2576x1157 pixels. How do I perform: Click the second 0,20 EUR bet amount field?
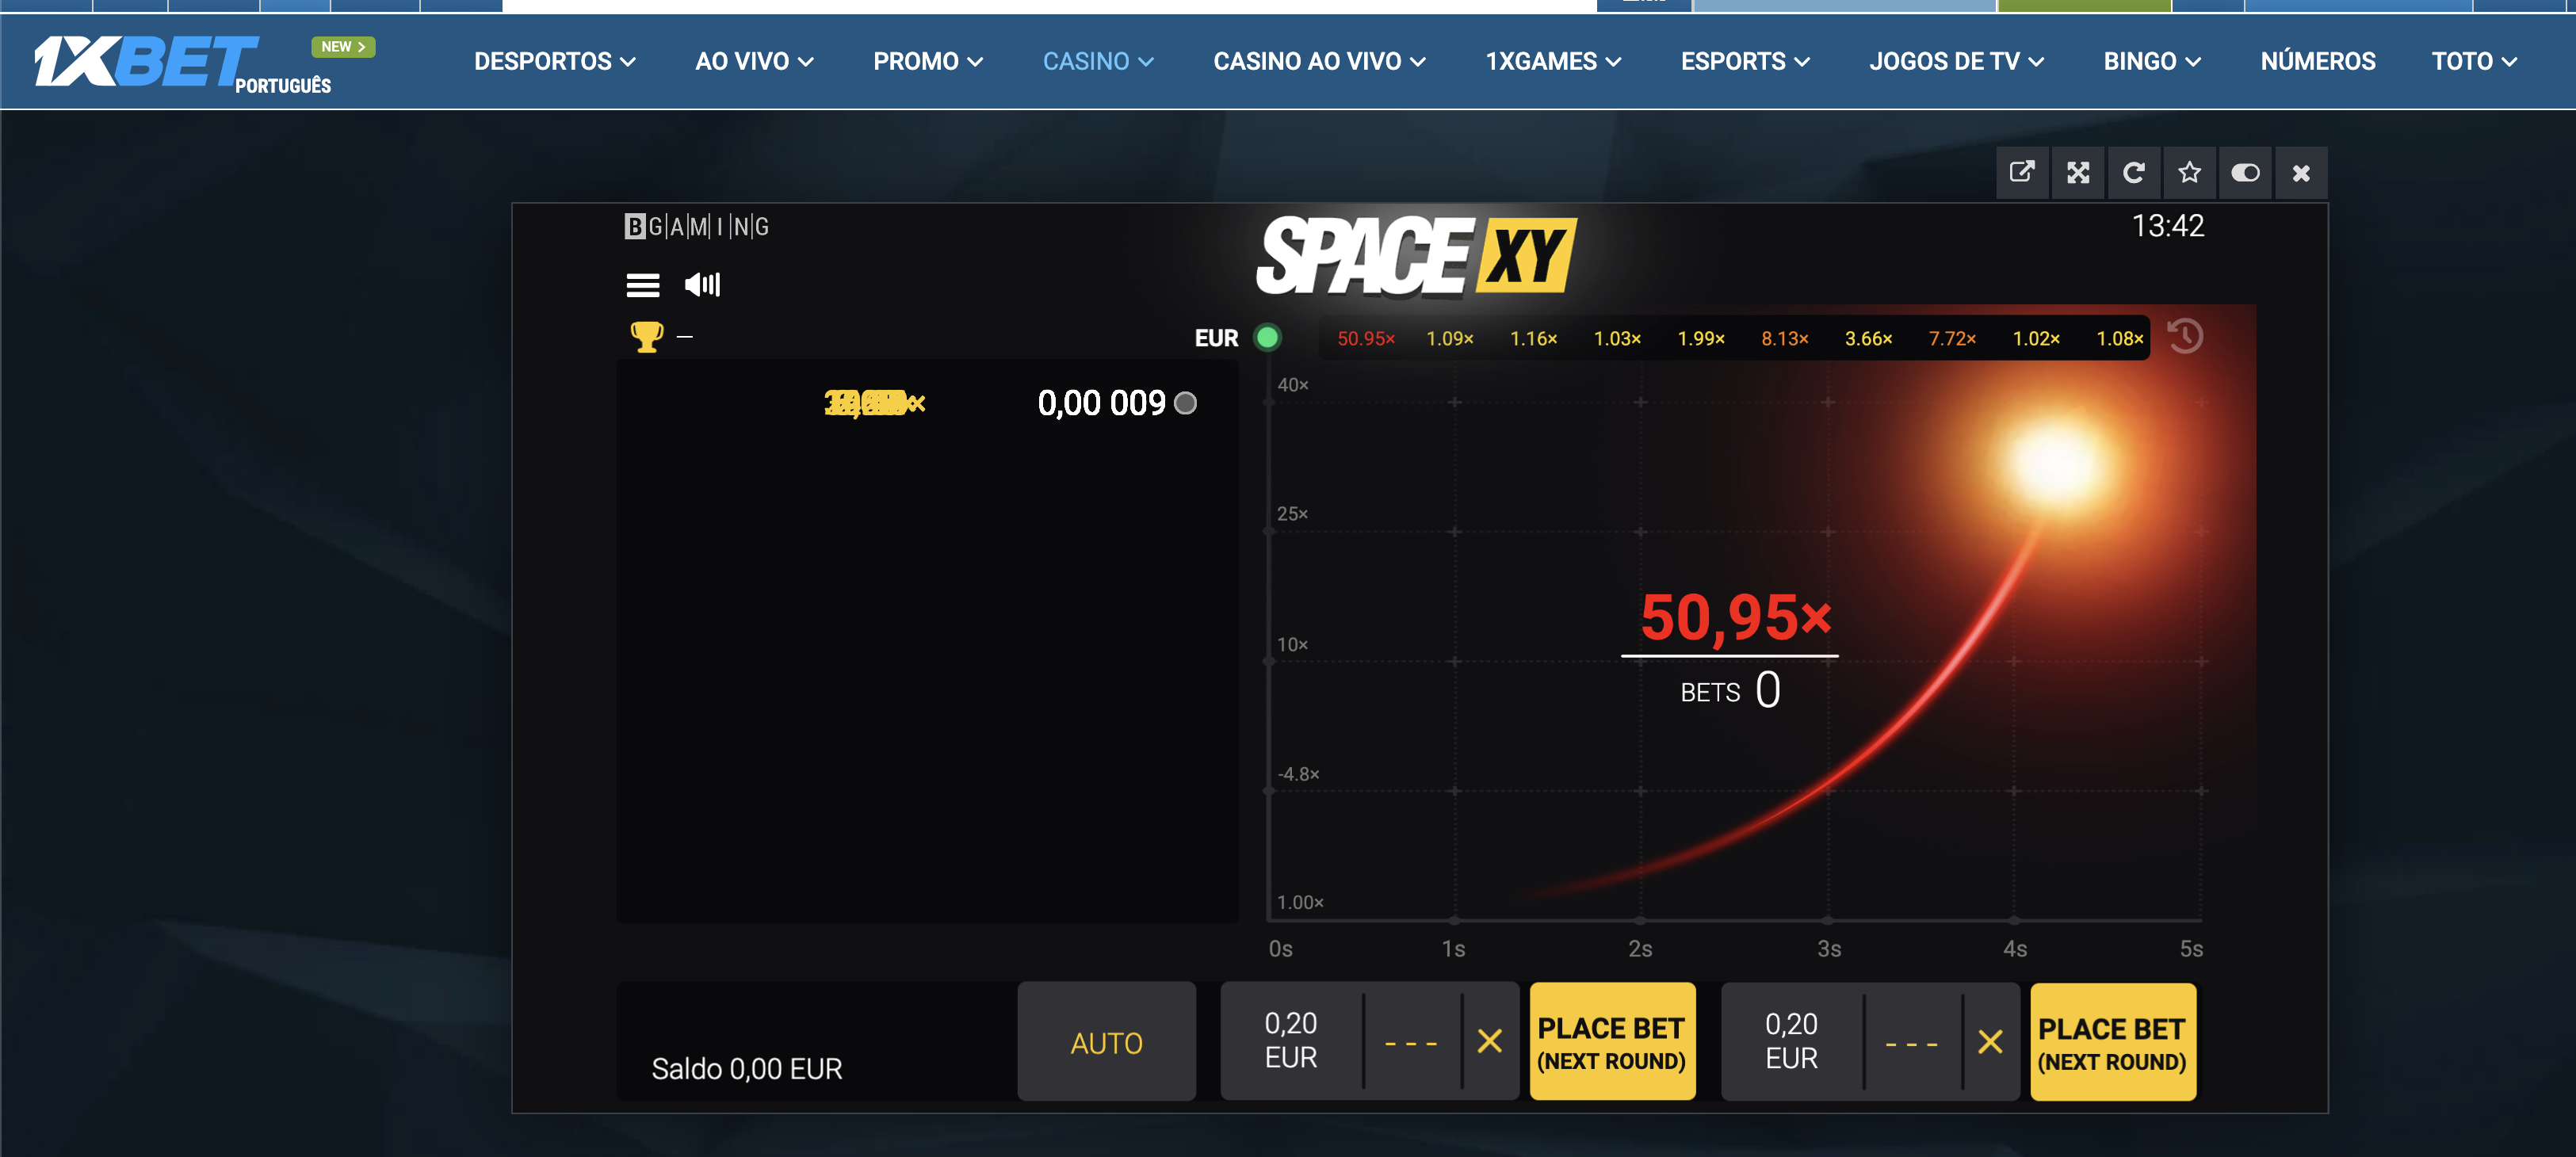tap(1790, 1042)
